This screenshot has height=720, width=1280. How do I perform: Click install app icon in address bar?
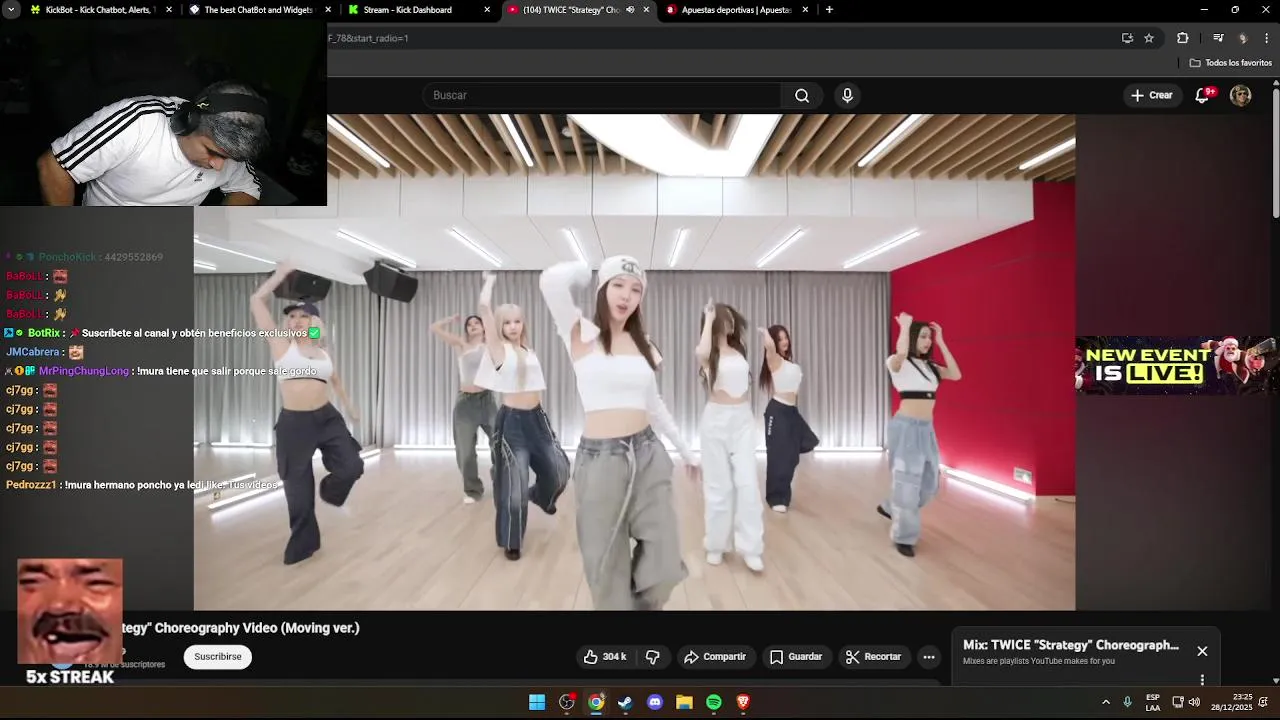pyautogui.click(x=1127, y=38)
